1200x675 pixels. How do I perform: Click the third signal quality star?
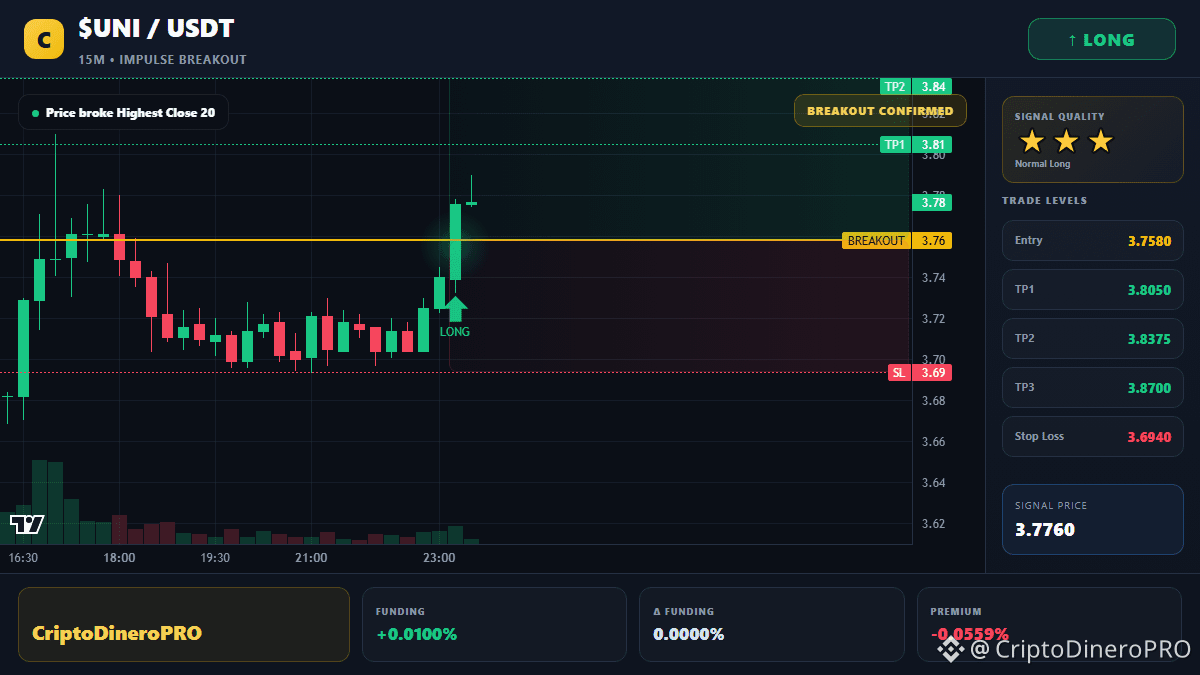[1100, 141]
